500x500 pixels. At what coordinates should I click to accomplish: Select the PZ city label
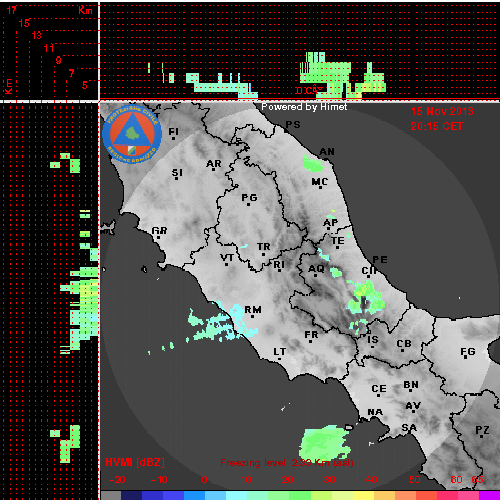click(482, 430)
